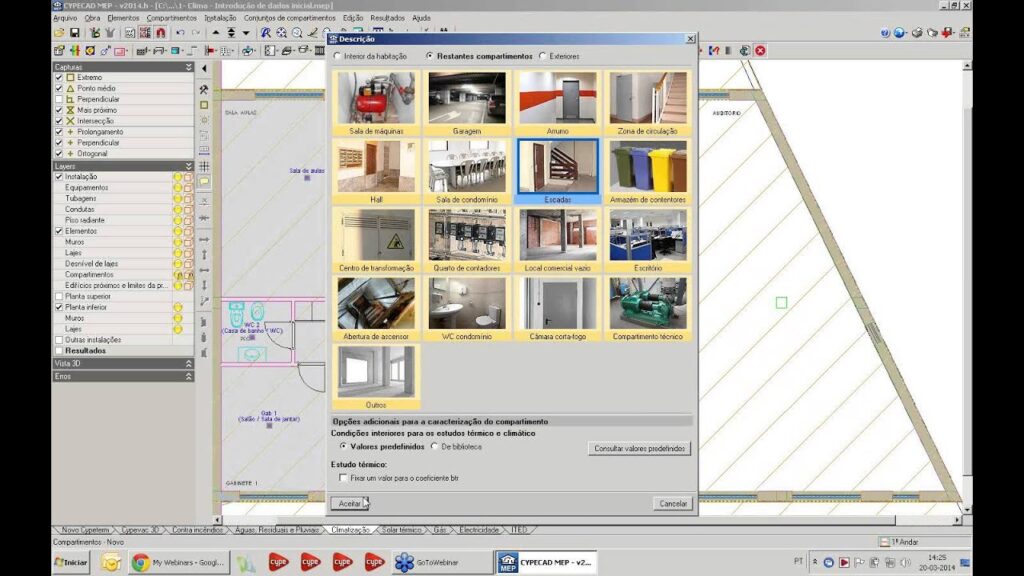This screenshot has height=576, width=1024.
Task: Click 'Consultar valores predefinidos' button
Action: pyautogui.click(x=638, y=449)
